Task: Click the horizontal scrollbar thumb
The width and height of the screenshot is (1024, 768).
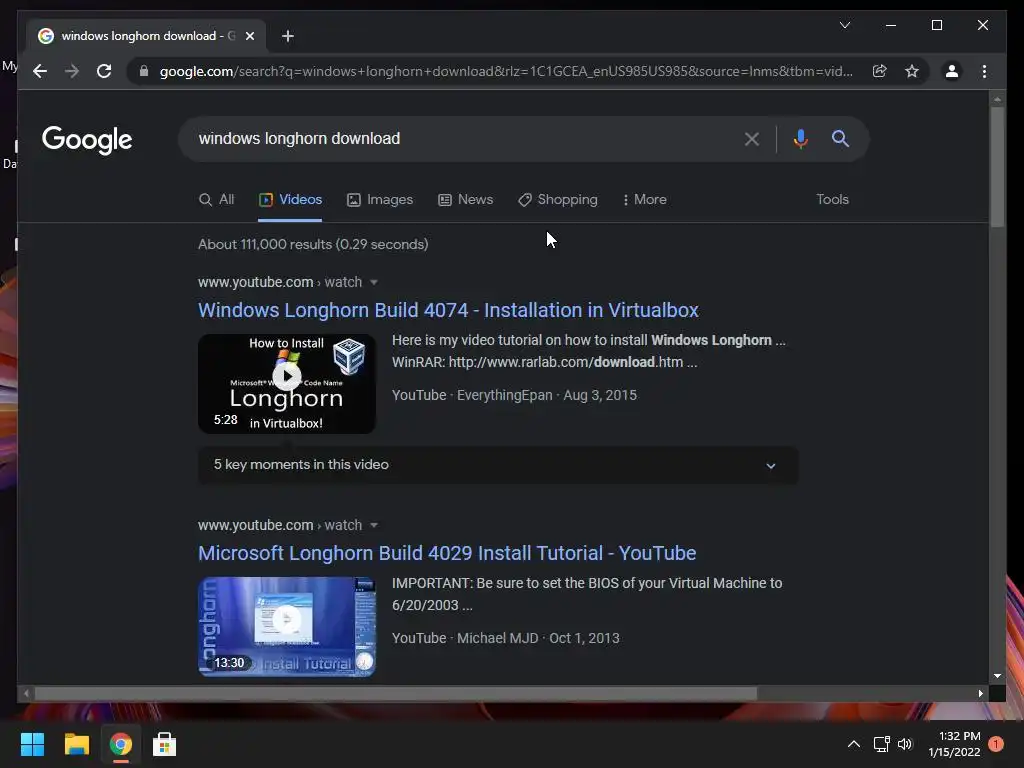Action: [396, 694]
